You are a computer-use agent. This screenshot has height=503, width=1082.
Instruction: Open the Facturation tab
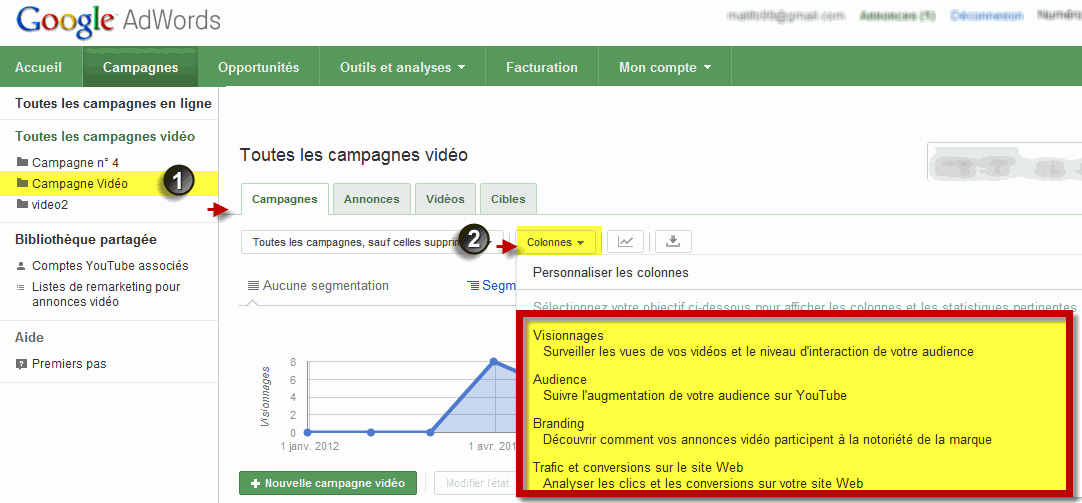542,67
